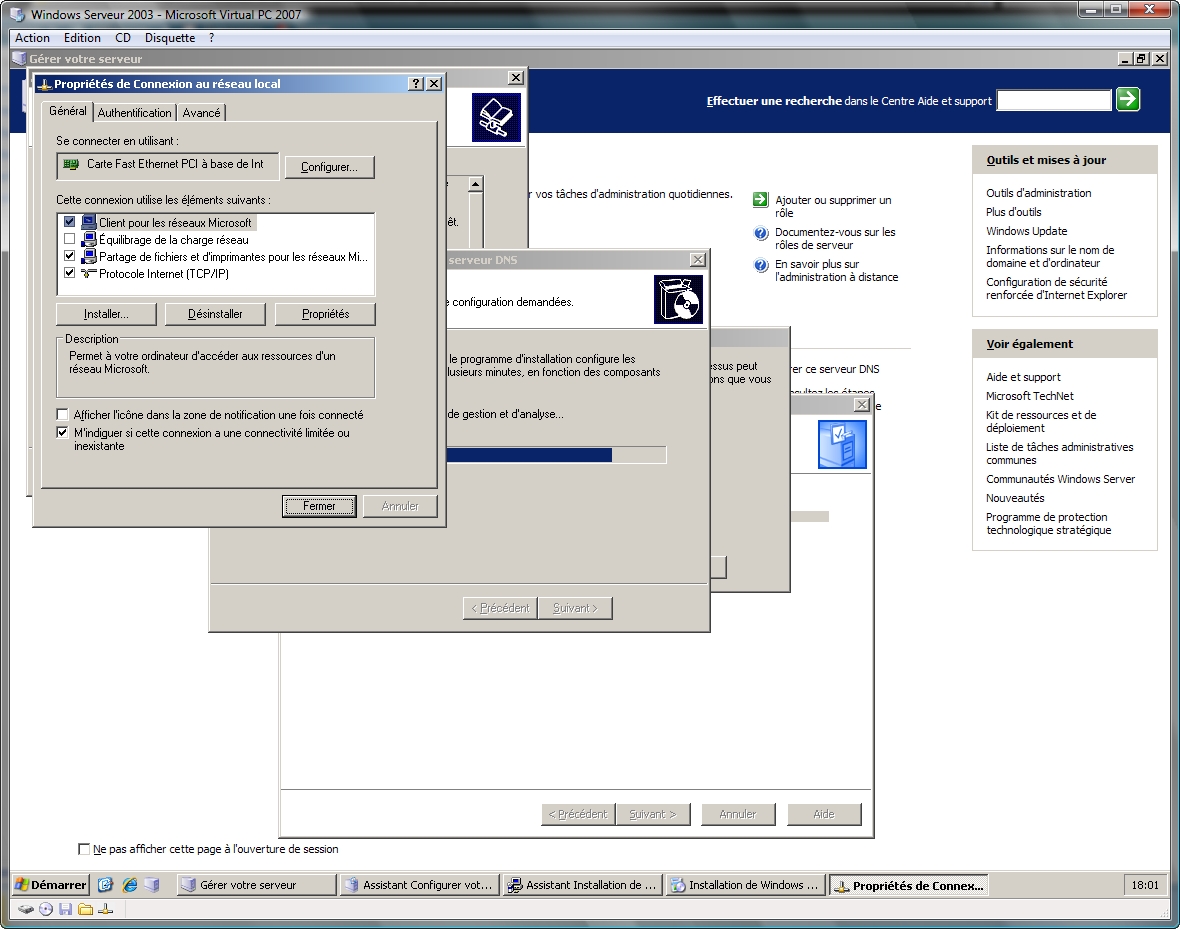1180x929 pixels.
Task: Click the hard disk icon in Virtual PC status bar
Action: (x=26, y=909)
